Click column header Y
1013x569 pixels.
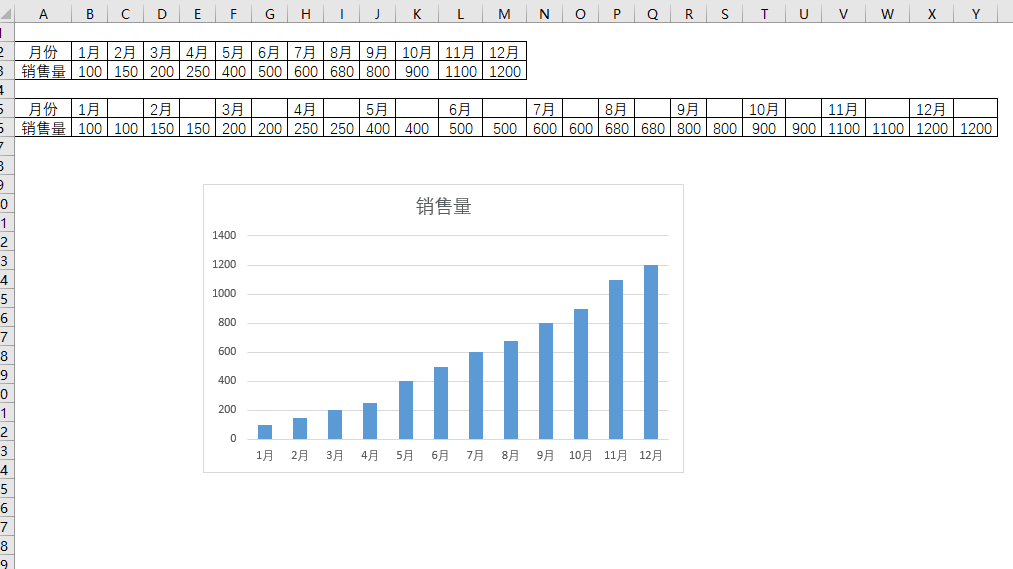(975, 13)
